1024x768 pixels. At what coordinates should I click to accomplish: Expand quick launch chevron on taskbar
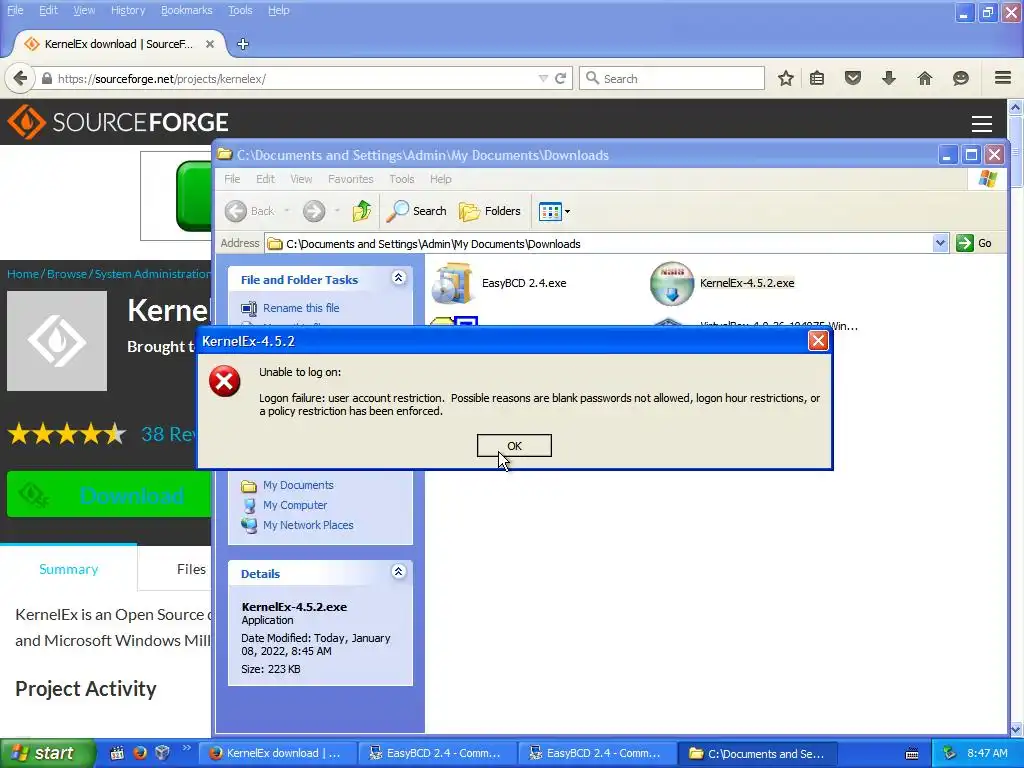coord(186,748)
